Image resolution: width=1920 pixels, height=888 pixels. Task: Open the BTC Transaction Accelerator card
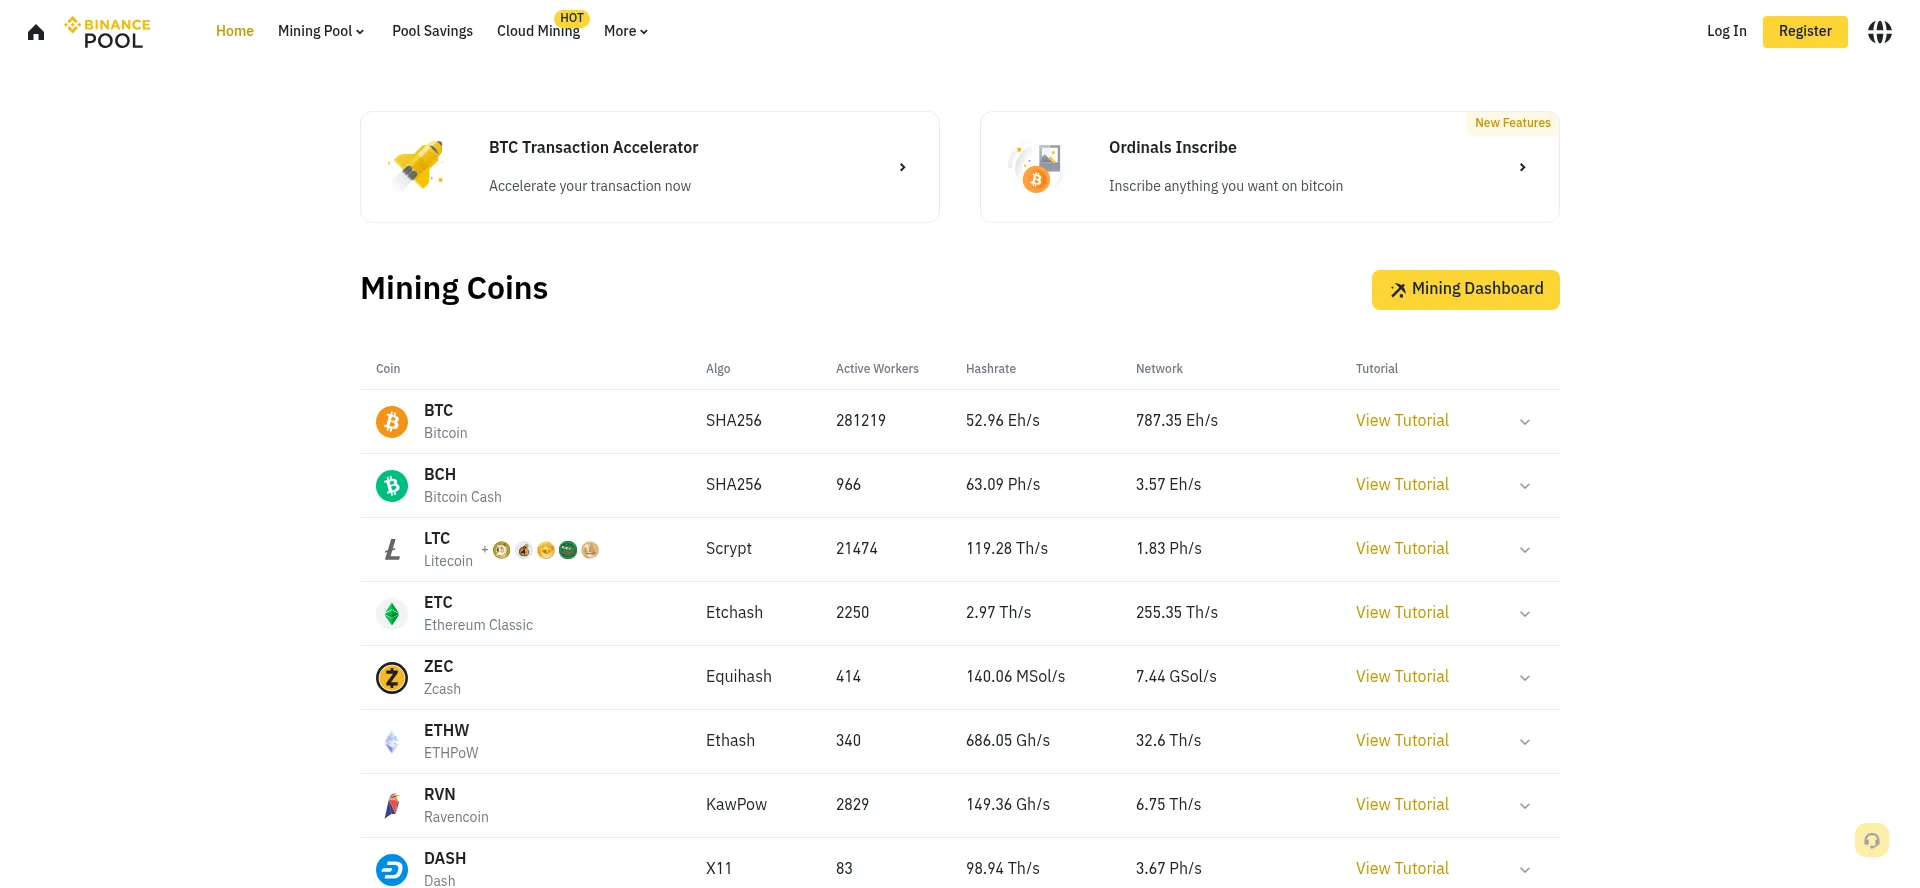pyautogui.click(x=650, y=167)
